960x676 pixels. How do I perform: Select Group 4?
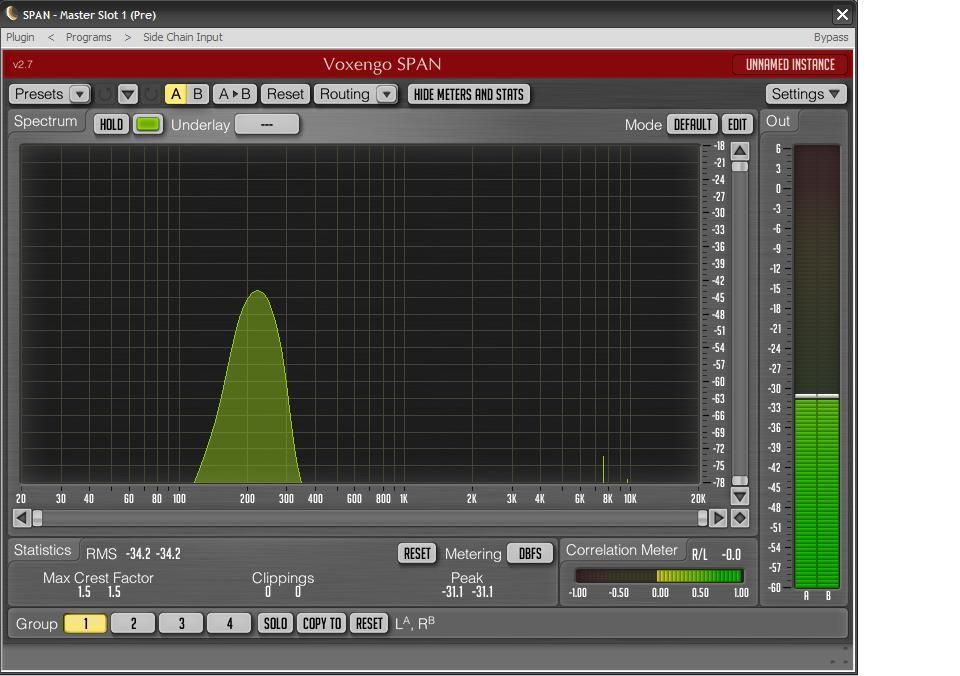[x=229, y=623]
